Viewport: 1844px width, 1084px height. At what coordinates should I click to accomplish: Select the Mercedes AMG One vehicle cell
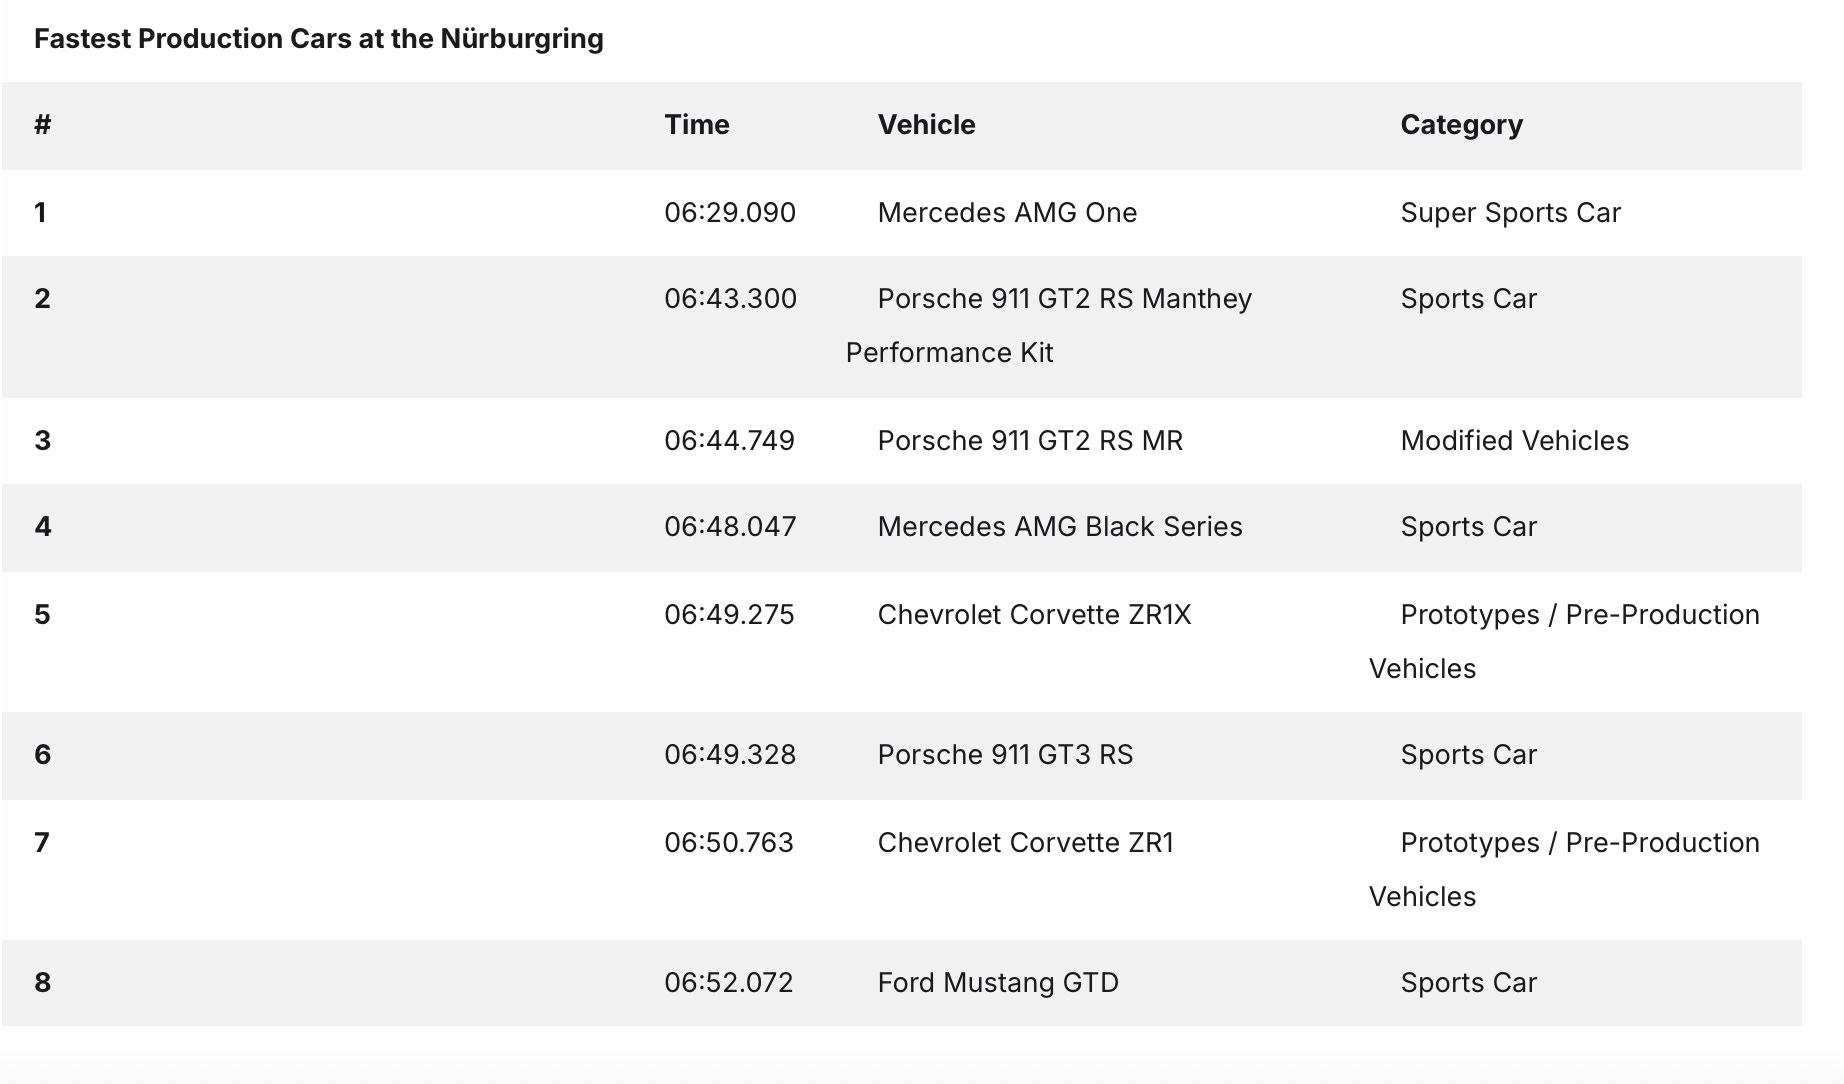(x=1007, y=213)
